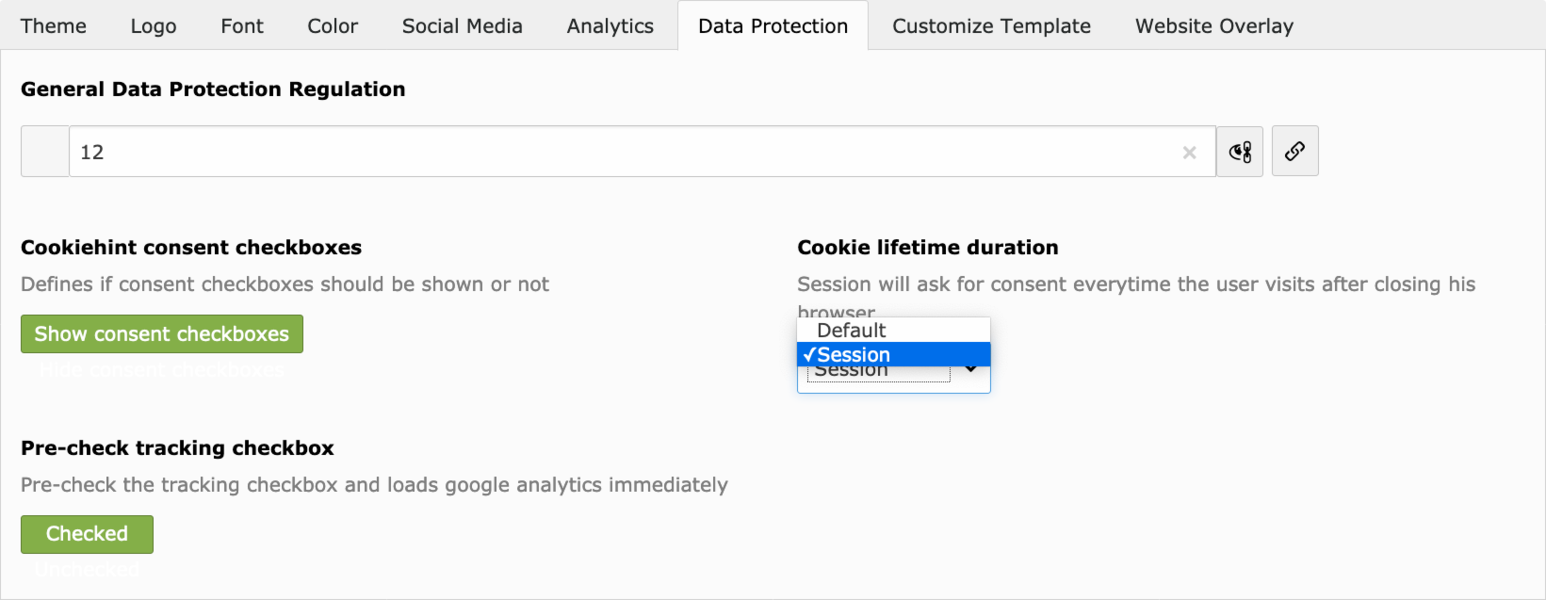The width and height of the screenshot is (1546, 600).
Task: Choose the faded Unchecked tracking option
Action: tap(87, 569)
